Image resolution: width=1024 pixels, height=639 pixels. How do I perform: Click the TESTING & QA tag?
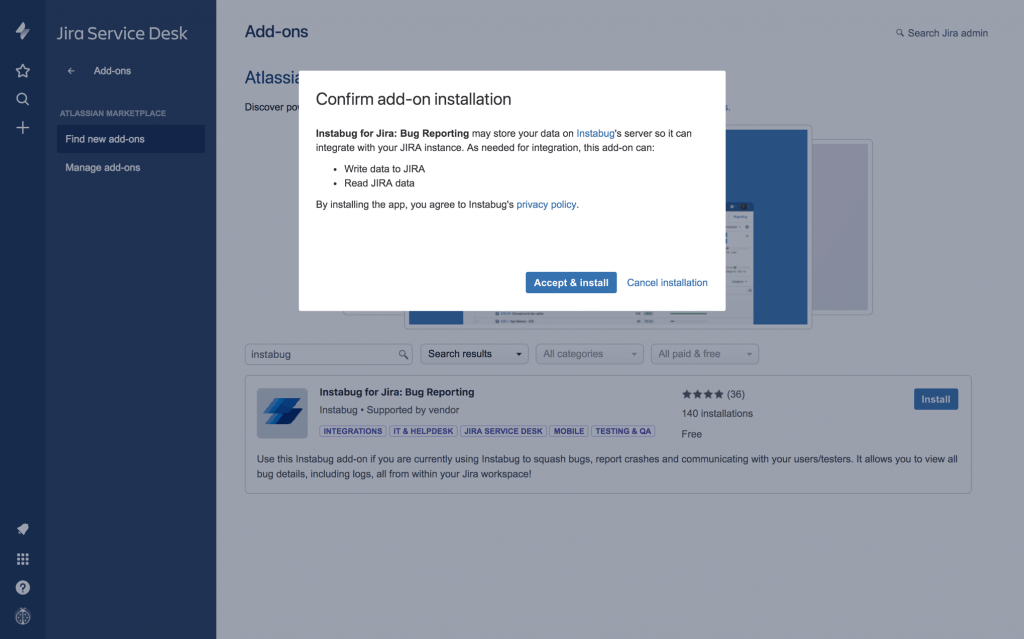pos(623,431)
